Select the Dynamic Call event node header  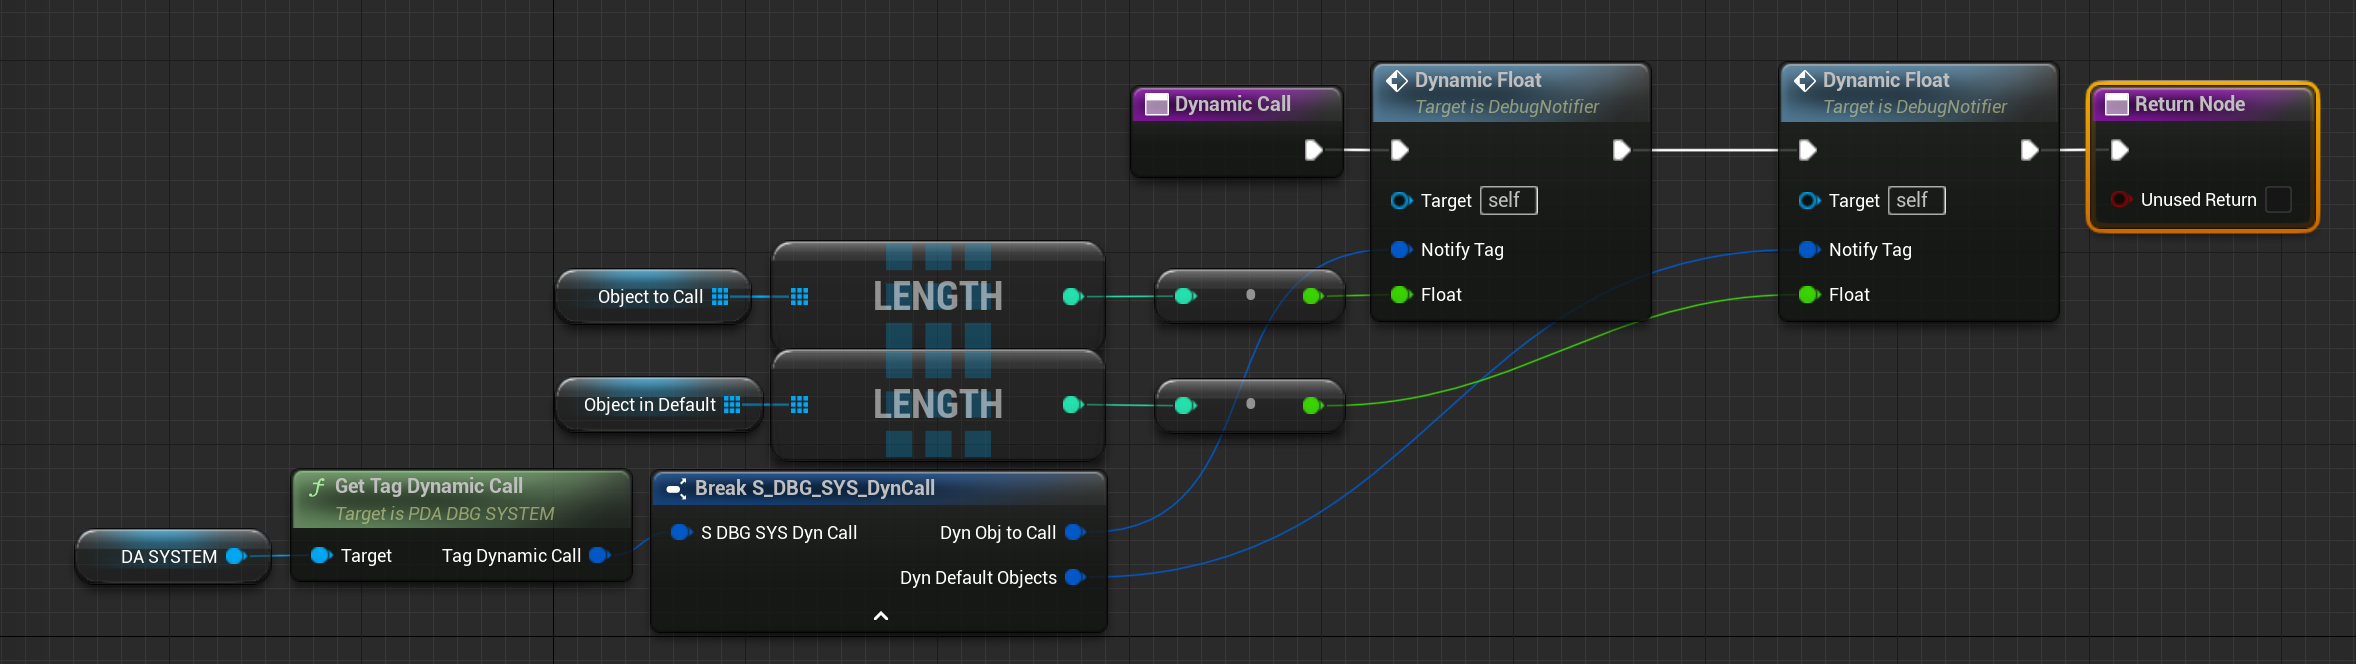[x=1237, y=104]
